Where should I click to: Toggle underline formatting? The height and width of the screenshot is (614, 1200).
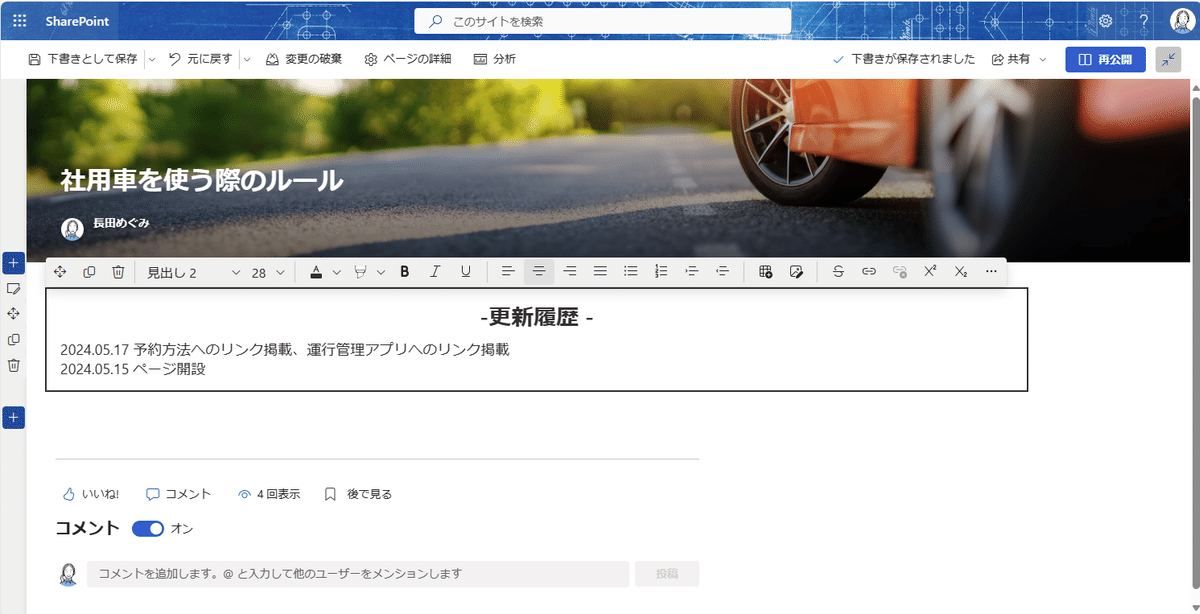coord(465,272)
